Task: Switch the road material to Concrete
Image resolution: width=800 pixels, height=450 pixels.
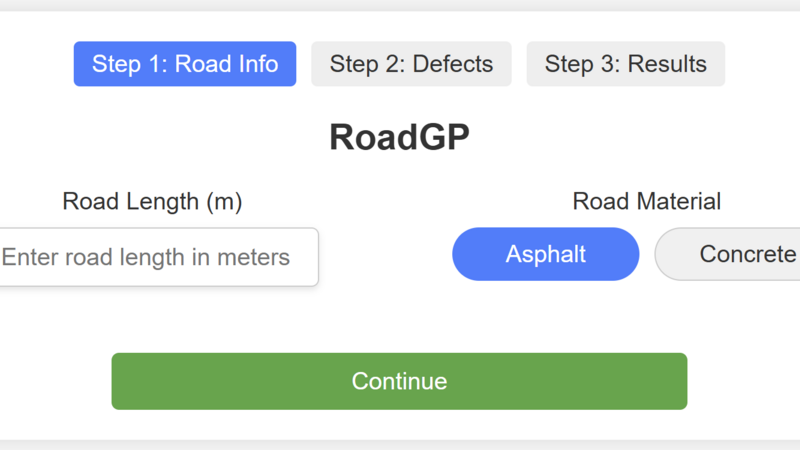Action: tap(735, 254)
